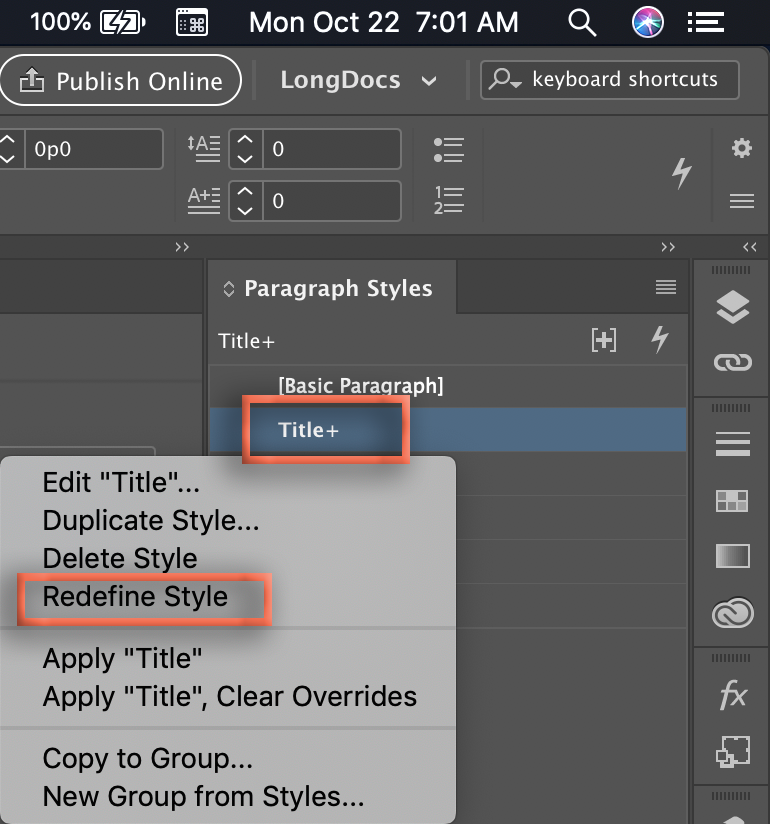770x824 pixels.
Task: Open the Links panel icon
Action: (x=733, y=363)
